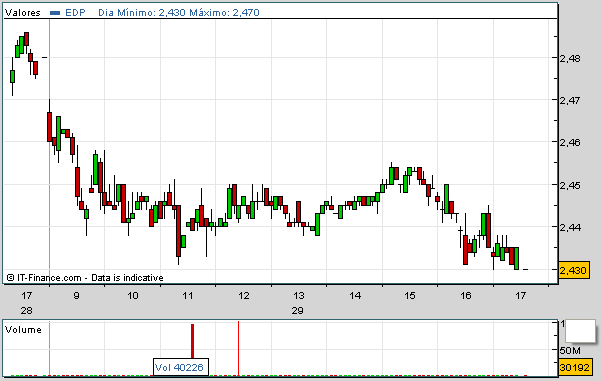Image resolution: width=602 pixels, height=381 pixels.
Task: Click the 'Vol 40226' tooltip box
Action: (x=181, y=368)
